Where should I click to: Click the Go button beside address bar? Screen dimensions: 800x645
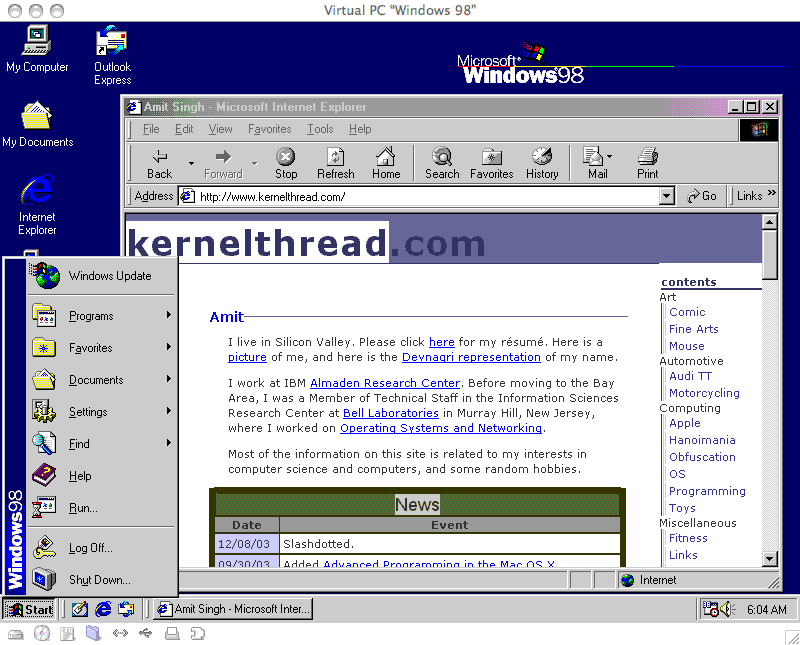702,196
